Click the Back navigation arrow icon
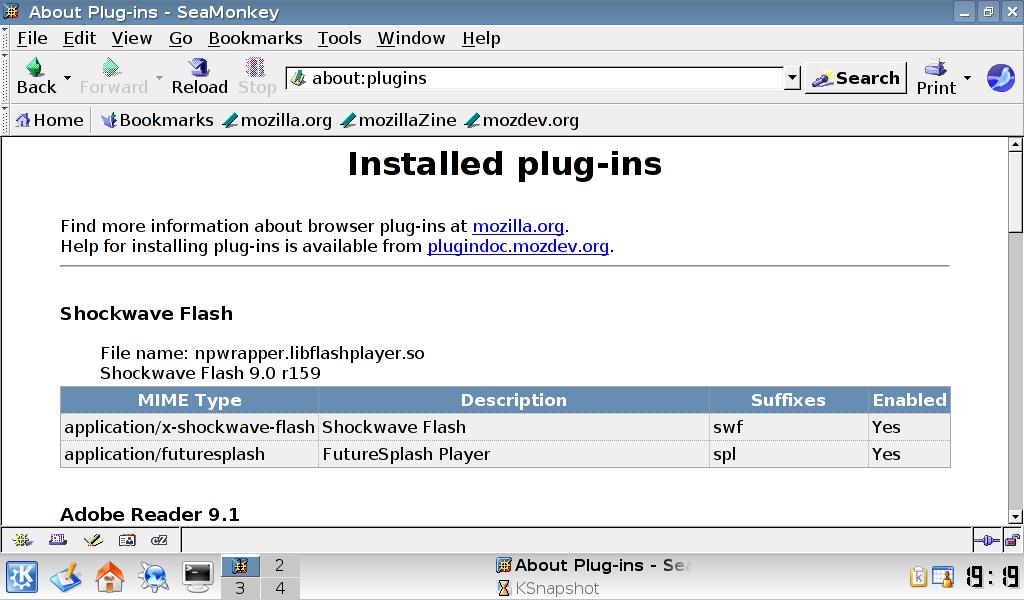1024x600 pixels. pos(36,68)
